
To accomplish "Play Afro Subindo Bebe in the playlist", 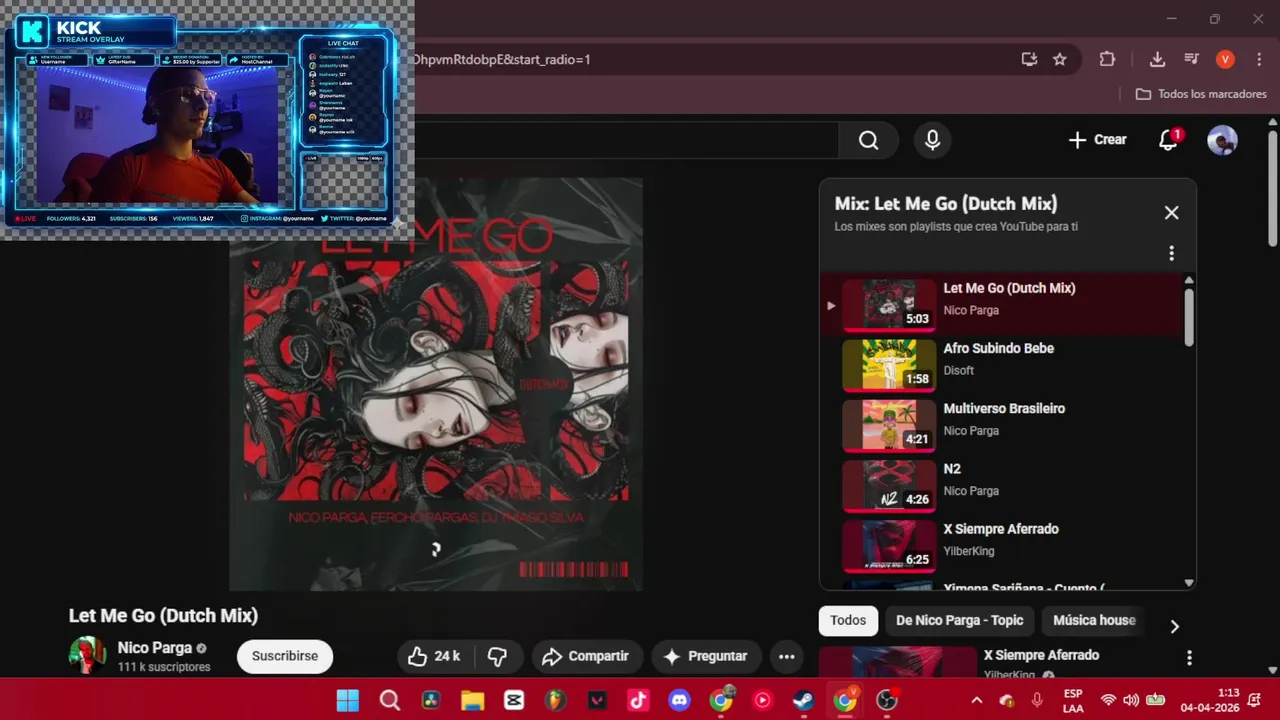I will coord(1003,363).
